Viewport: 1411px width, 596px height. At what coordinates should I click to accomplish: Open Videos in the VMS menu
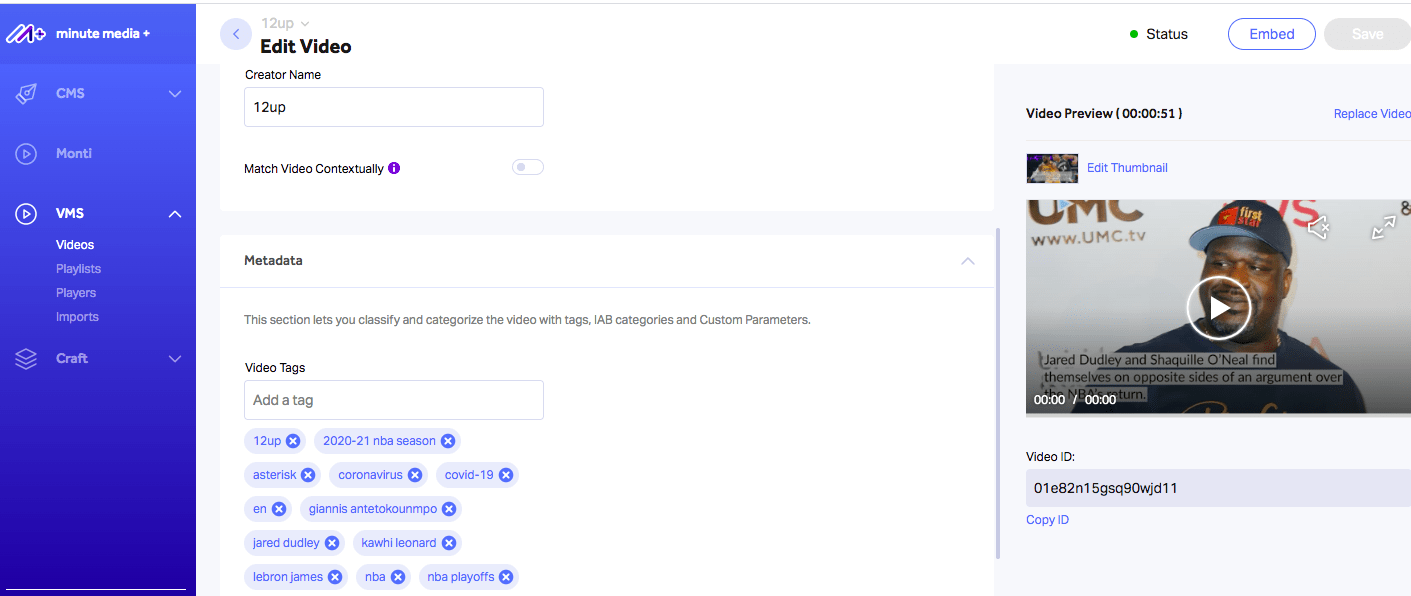click(75, 245)
